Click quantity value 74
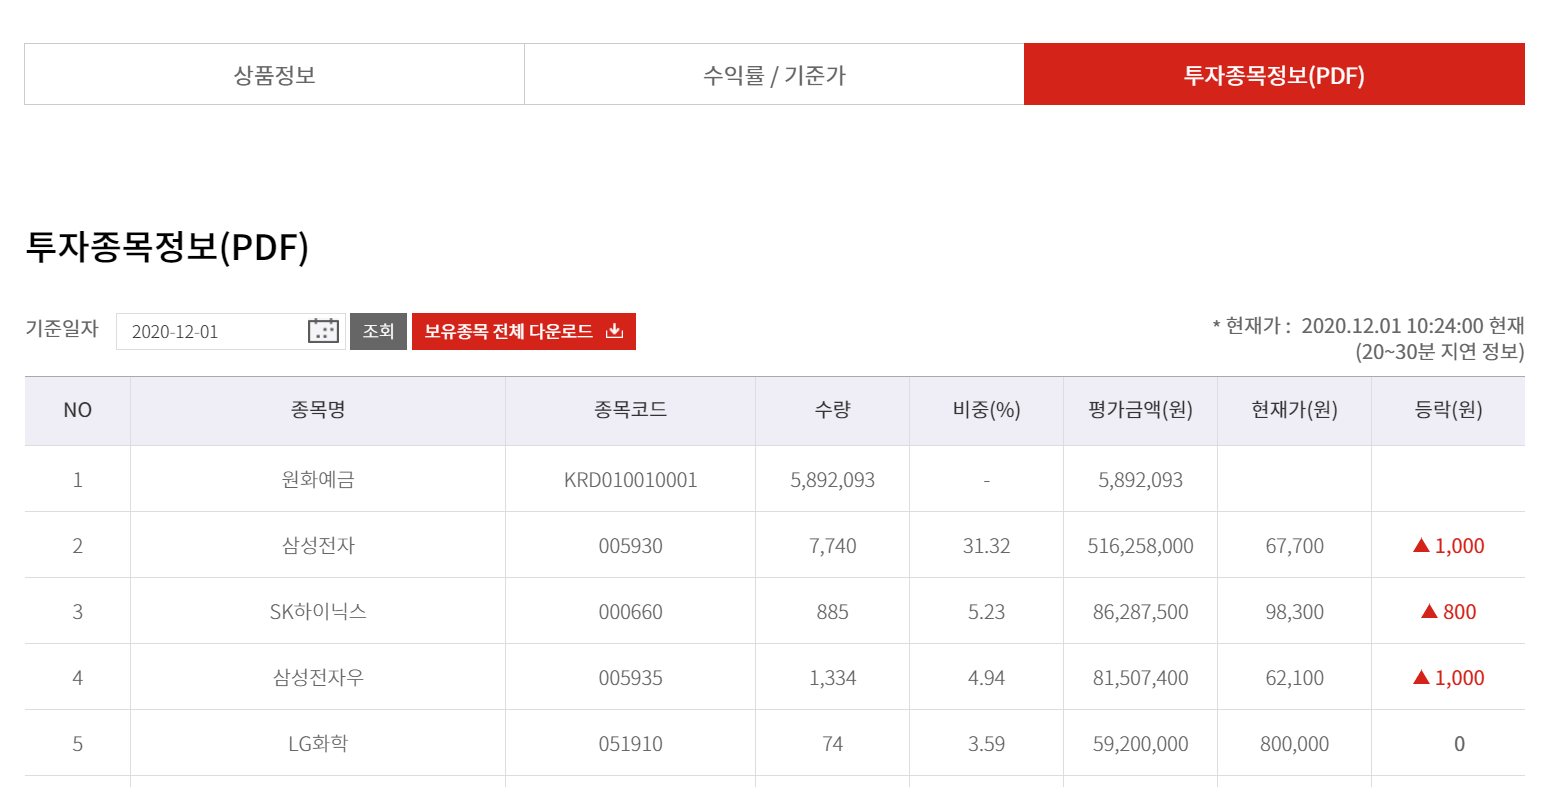The image size is (1567, 787). (832, 744)
